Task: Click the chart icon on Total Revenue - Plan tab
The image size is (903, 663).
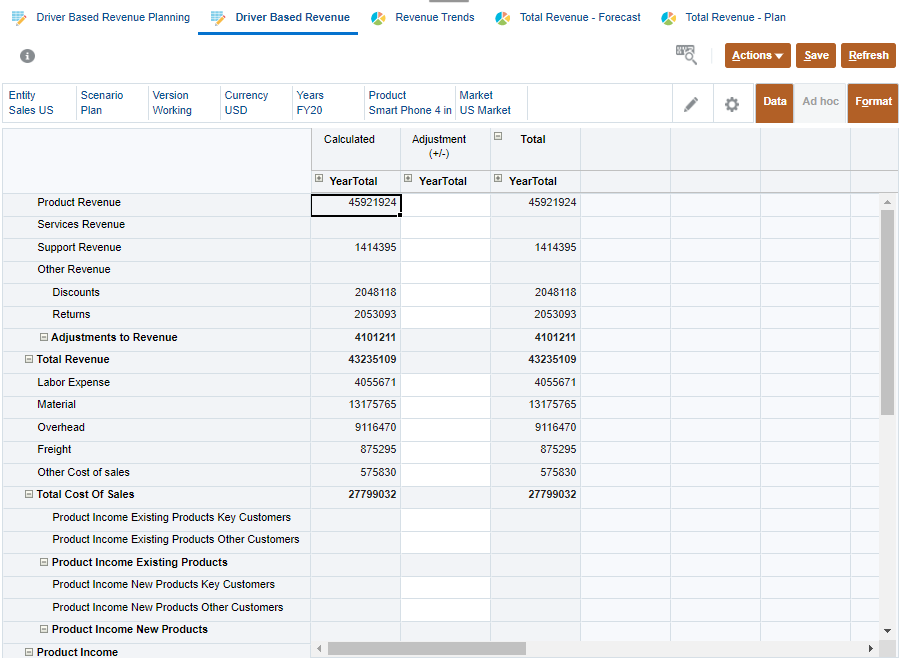Action: pyautogui.click(x=668, y=17)
